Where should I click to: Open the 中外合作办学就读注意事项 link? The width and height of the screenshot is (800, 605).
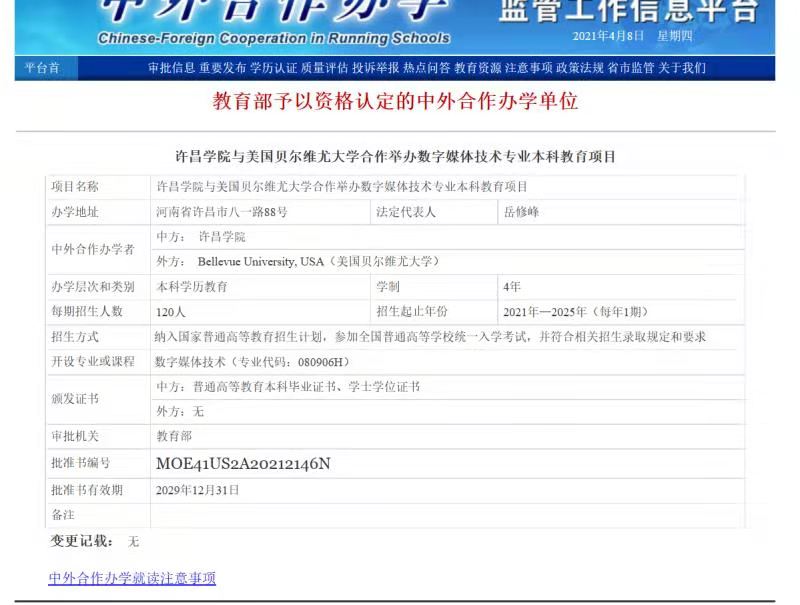point(132,578)
